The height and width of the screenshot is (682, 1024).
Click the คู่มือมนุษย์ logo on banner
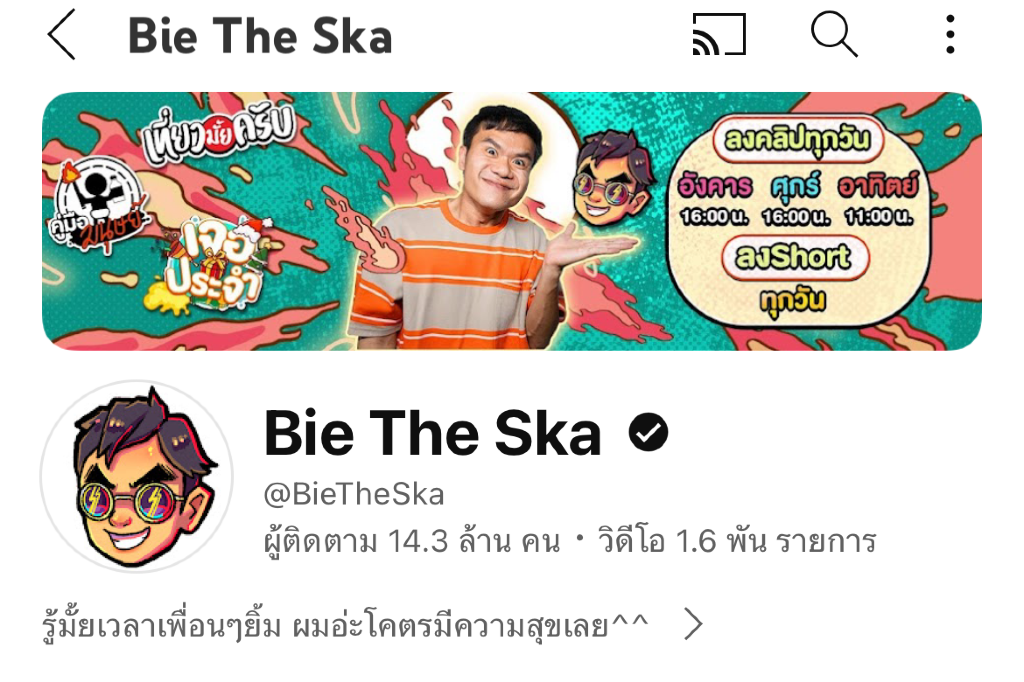(98, 205)
